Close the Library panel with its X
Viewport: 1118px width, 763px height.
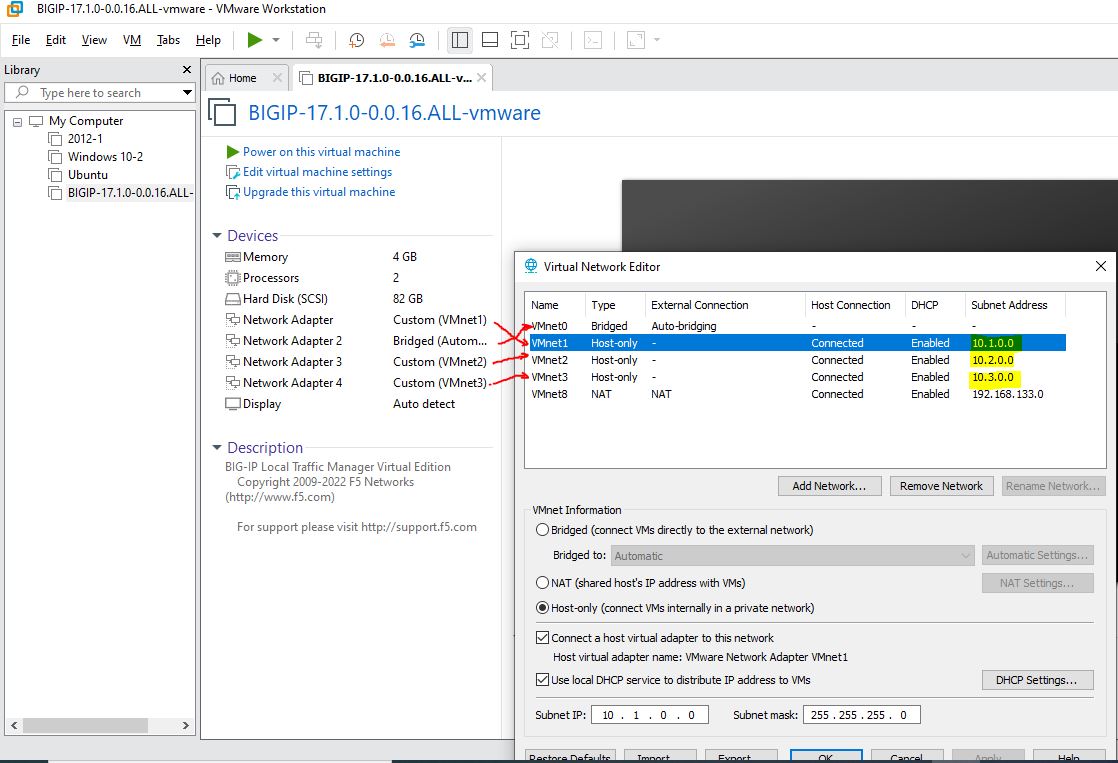186,70
